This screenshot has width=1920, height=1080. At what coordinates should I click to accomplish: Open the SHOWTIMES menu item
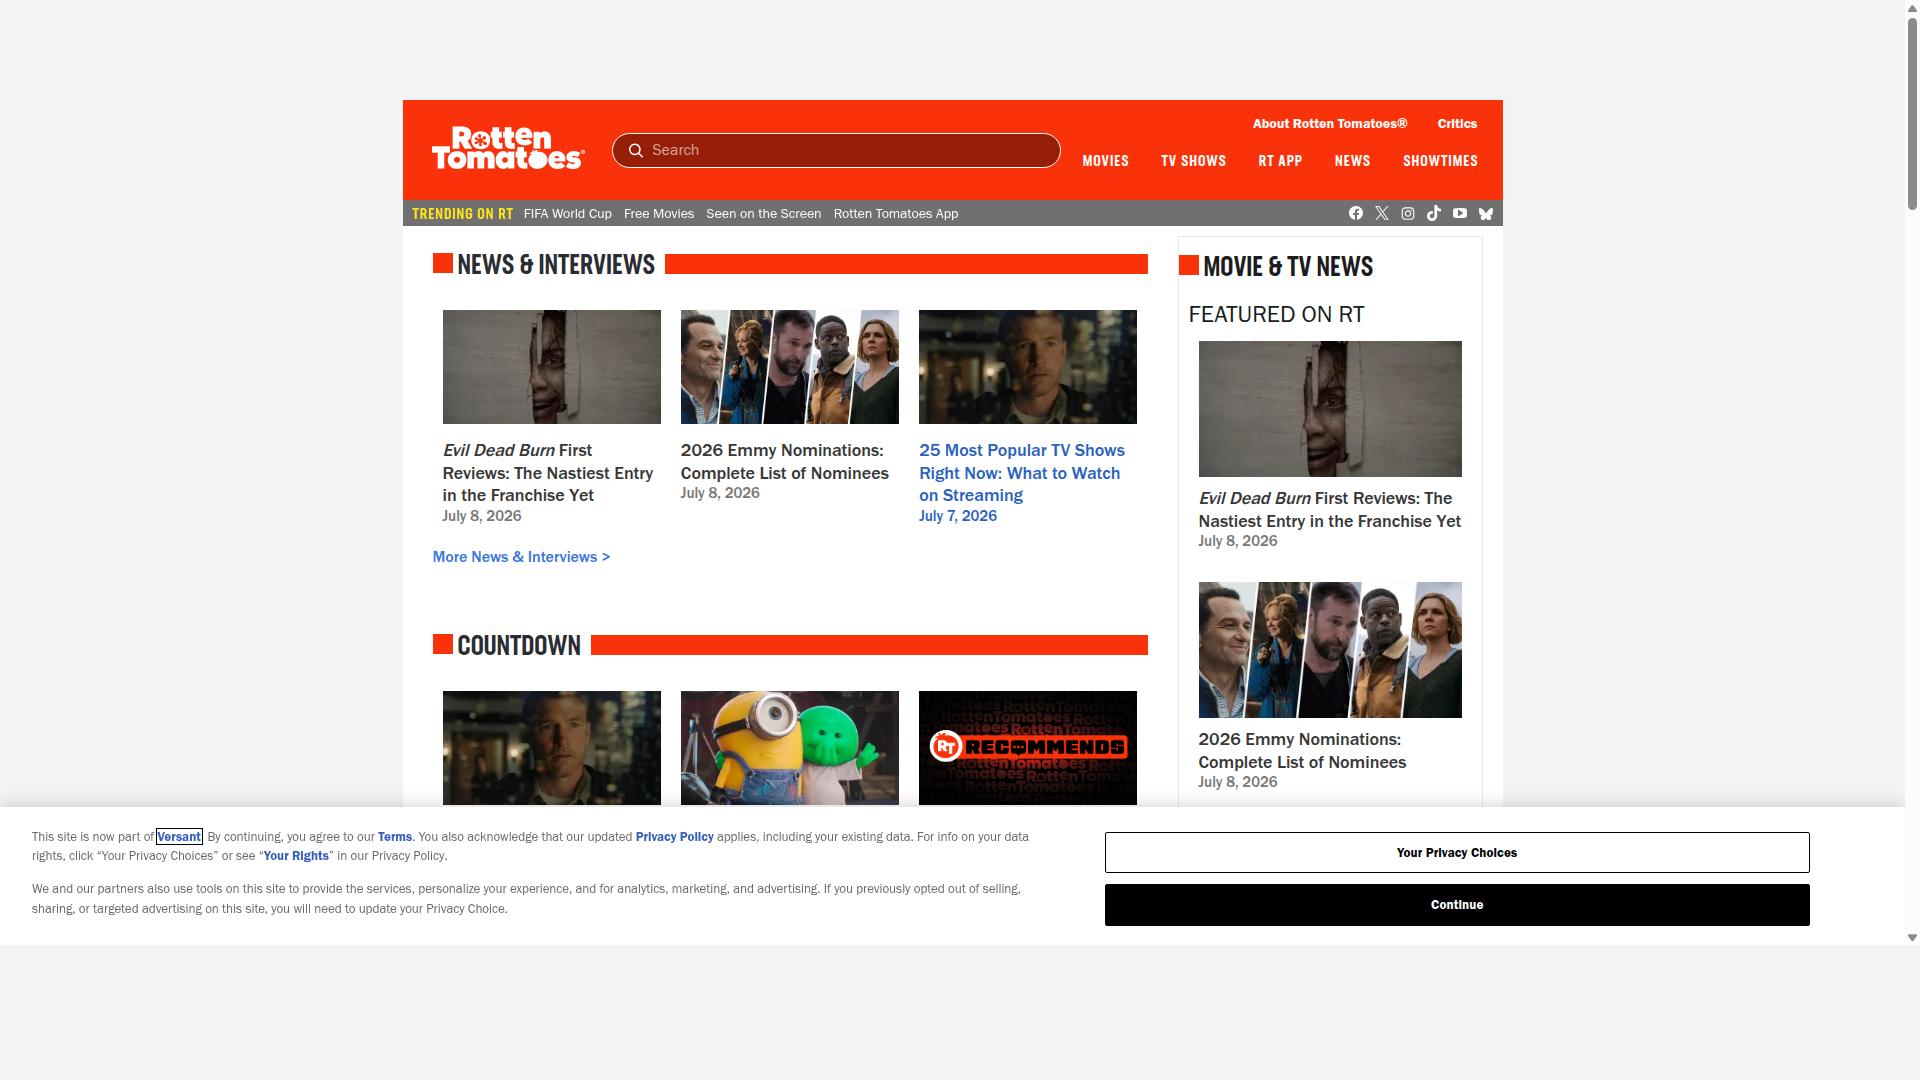1440,161
